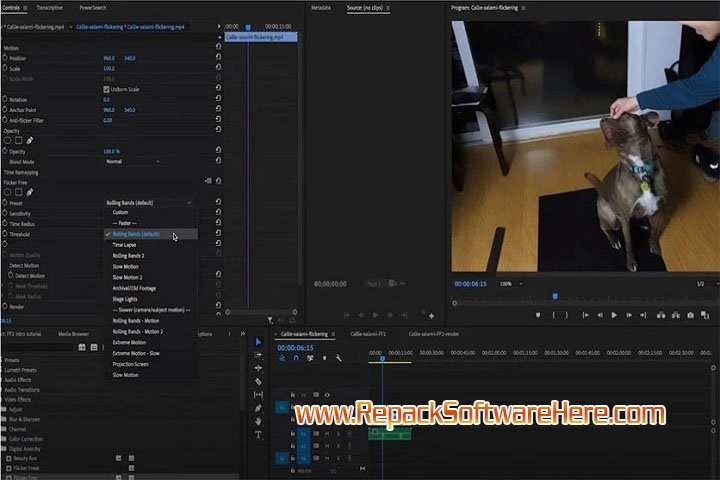This screenshot has width=720, height=480.
Task: Toggle the Uniform Scale checkbox
Action: coord(107,89)
